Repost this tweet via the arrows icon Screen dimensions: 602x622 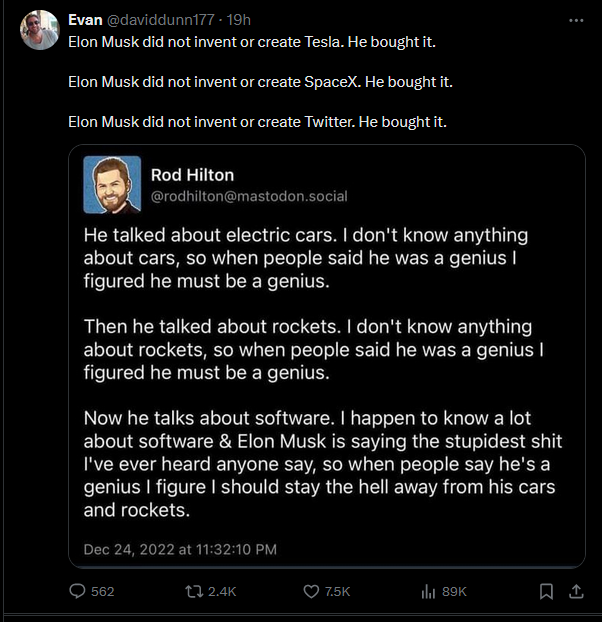[x=195, y=591]
